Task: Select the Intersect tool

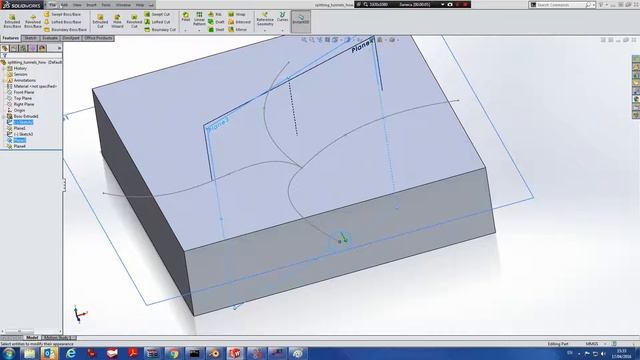Action: pos(240,22)
